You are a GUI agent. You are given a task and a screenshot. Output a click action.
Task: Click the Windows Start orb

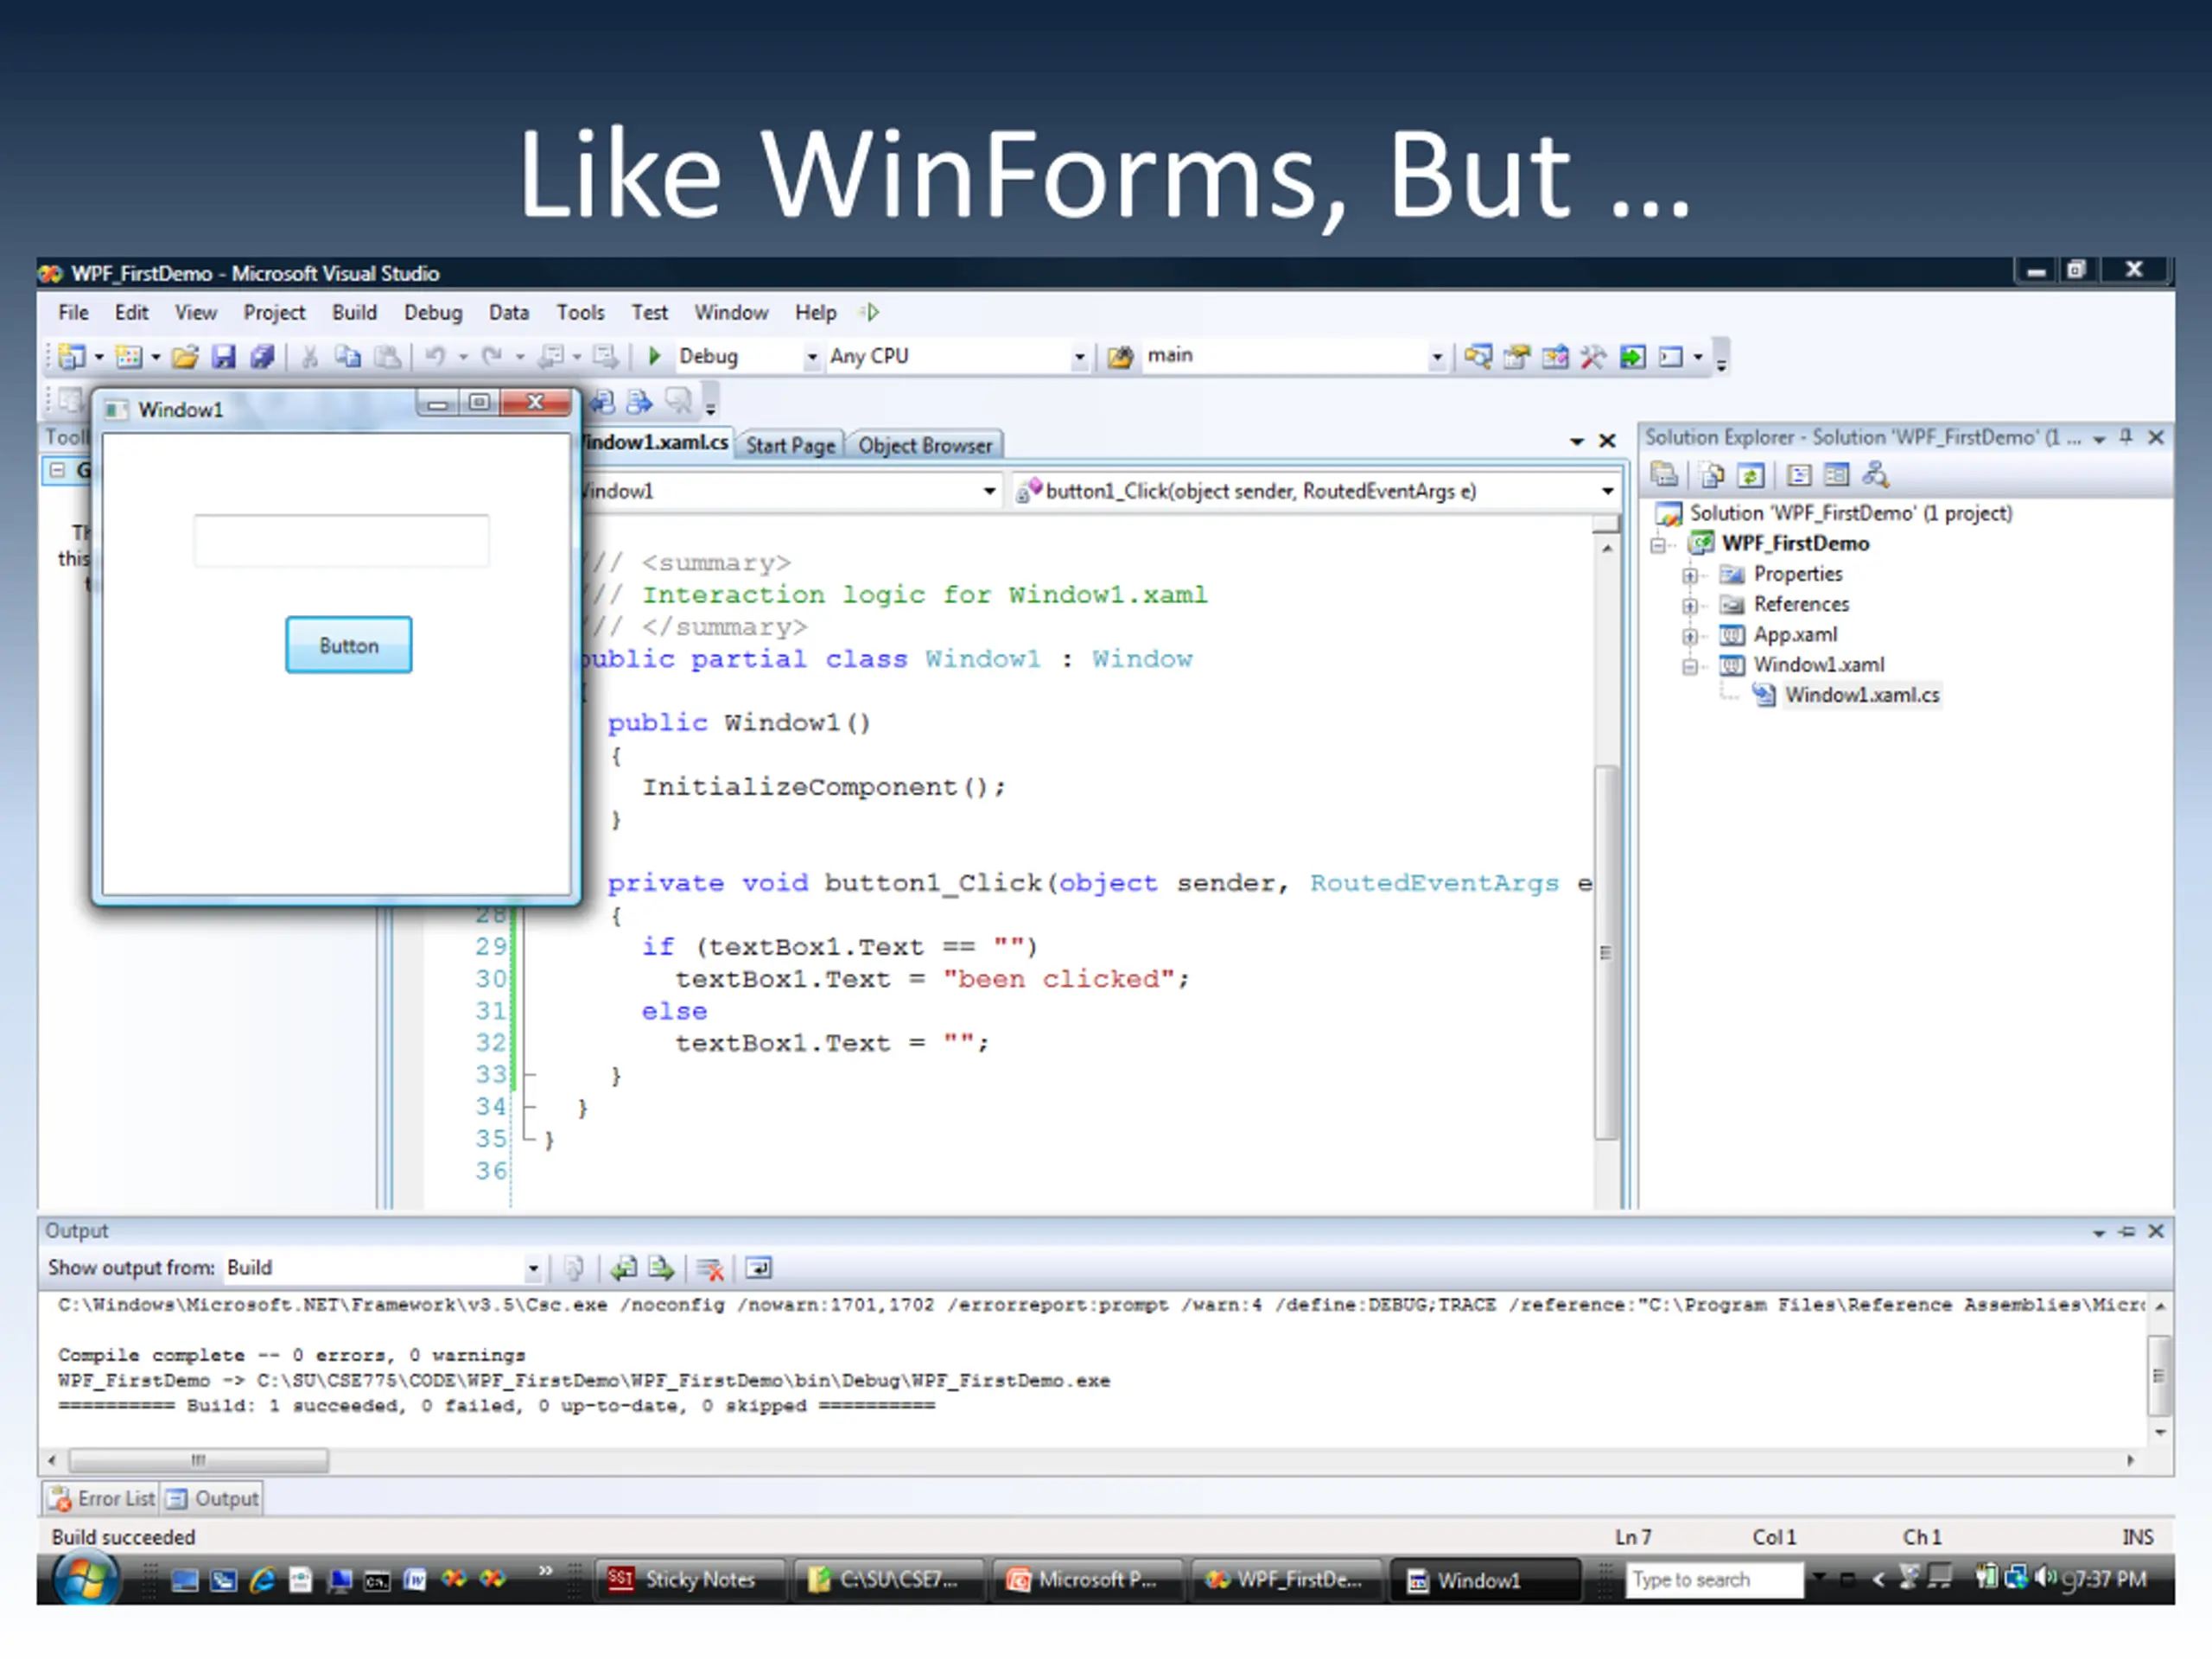[x=85, y=1580]
